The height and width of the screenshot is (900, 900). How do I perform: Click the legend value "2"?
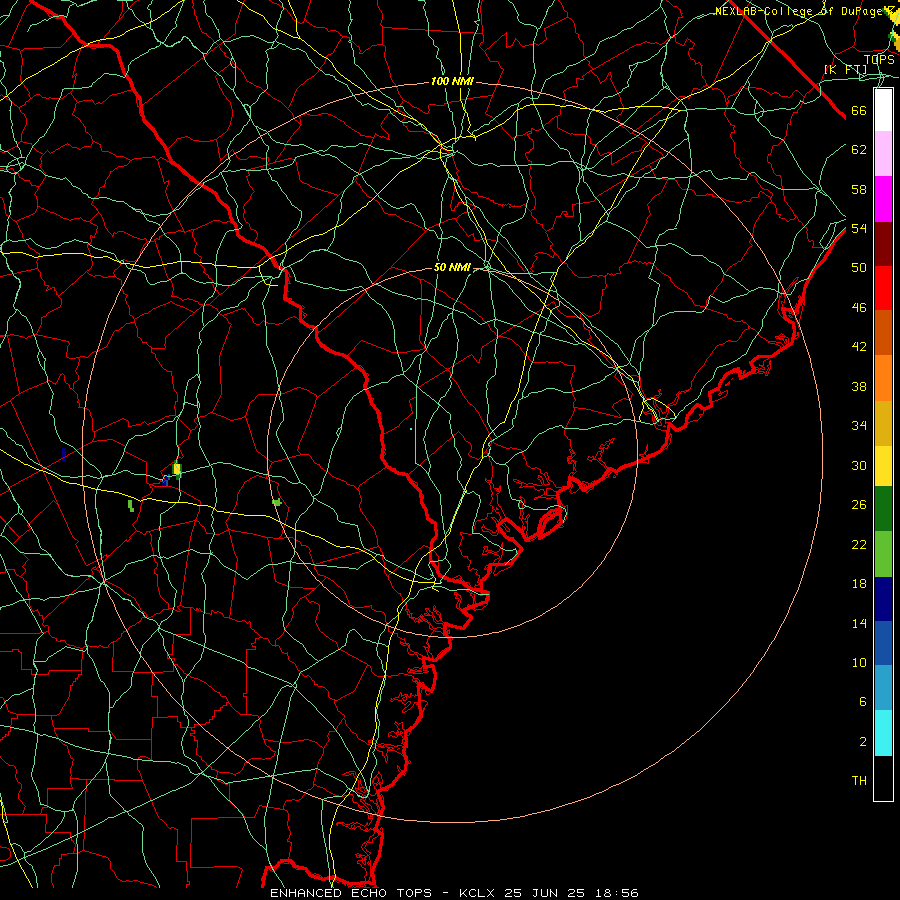pos(863,742)
